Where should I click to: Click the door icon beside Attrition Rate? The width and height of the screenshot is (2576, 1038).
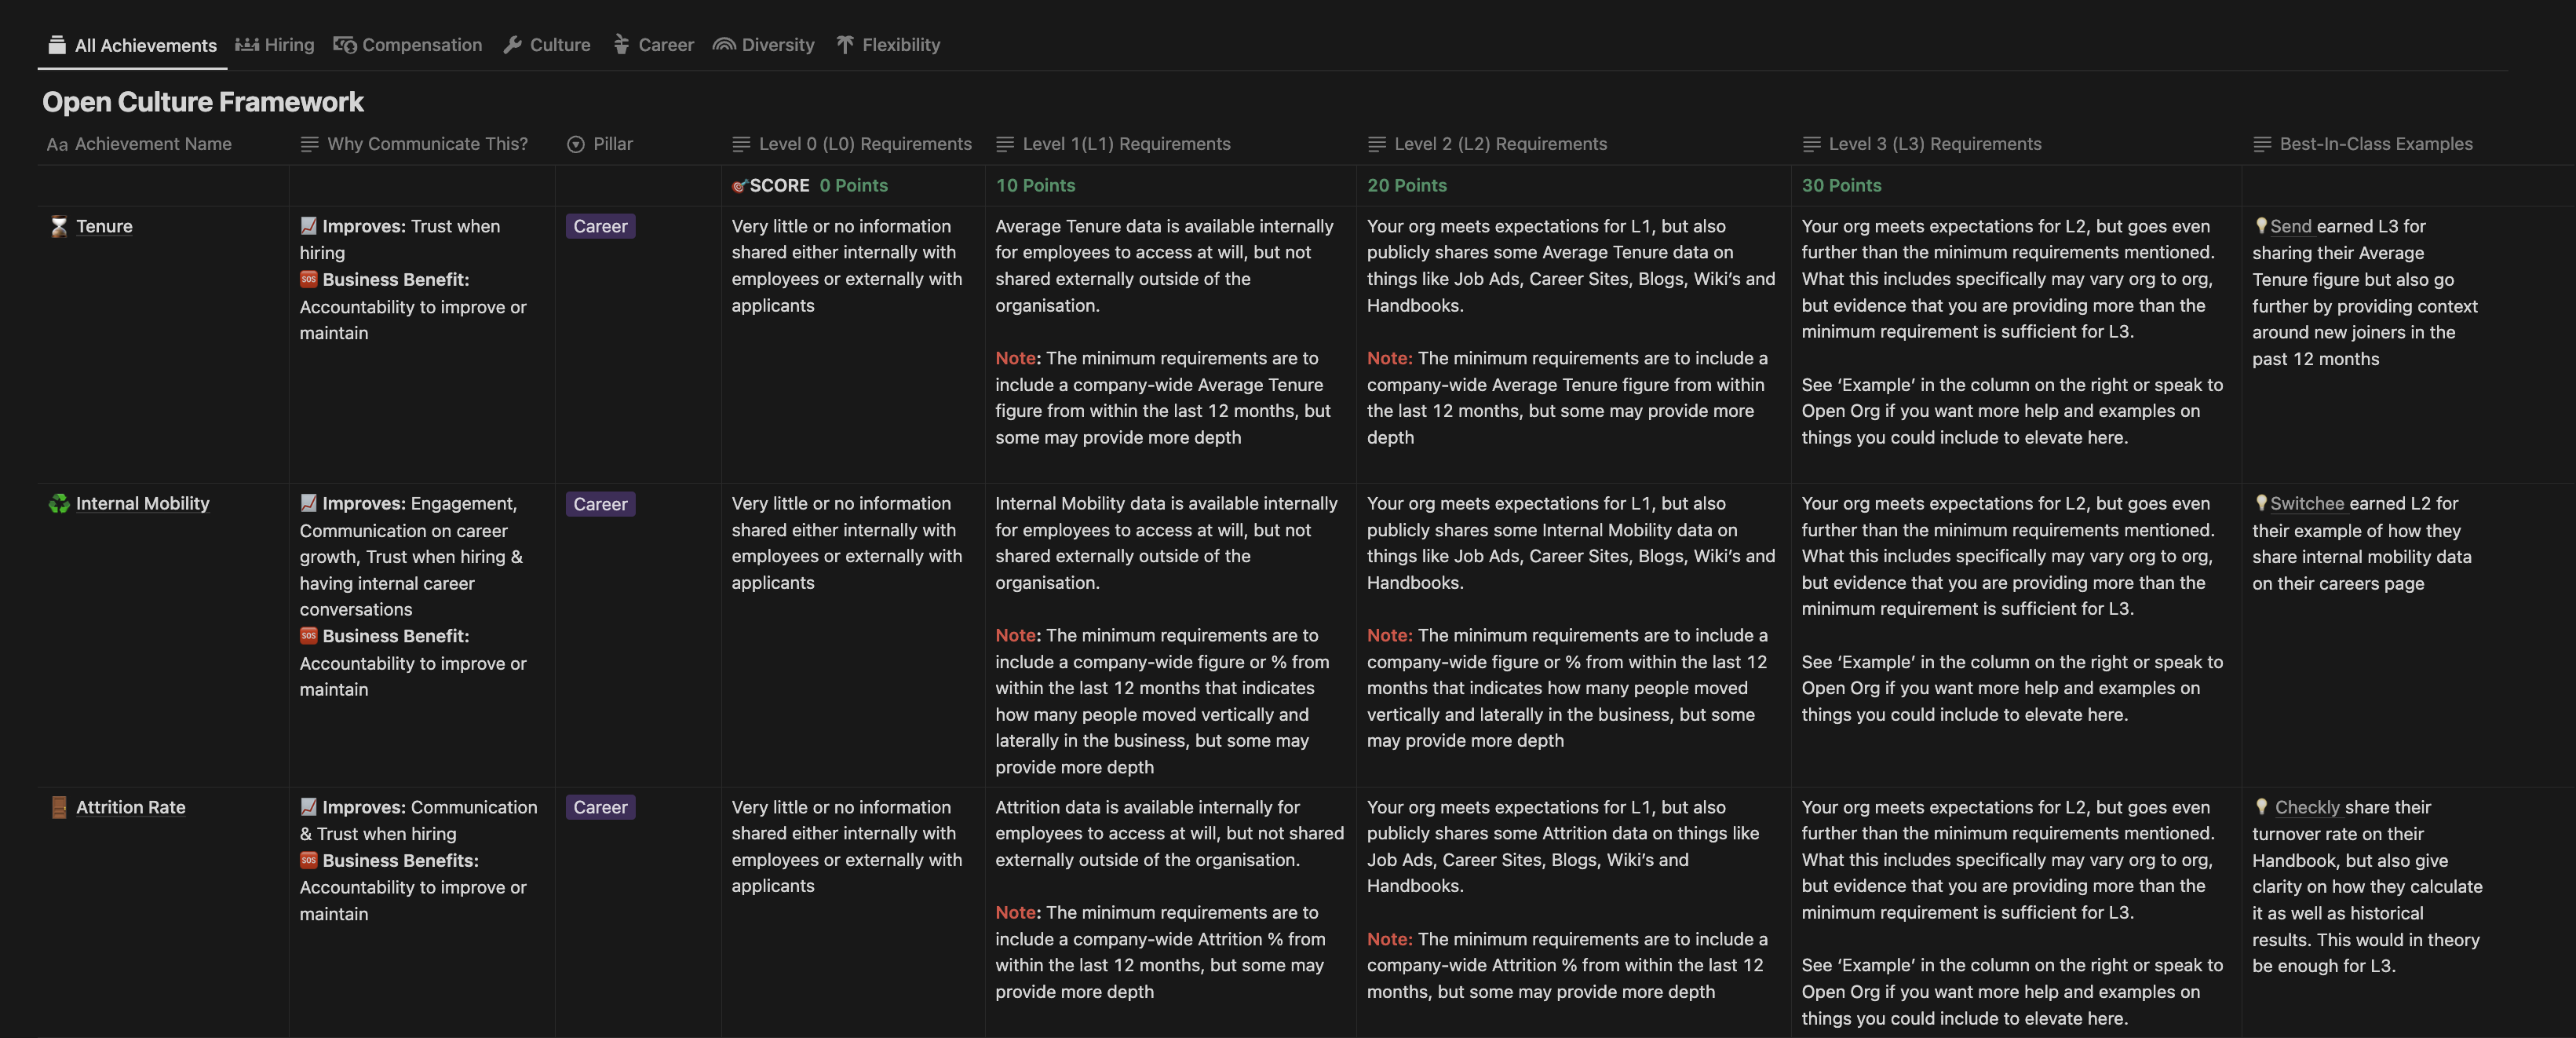[59, 807]
